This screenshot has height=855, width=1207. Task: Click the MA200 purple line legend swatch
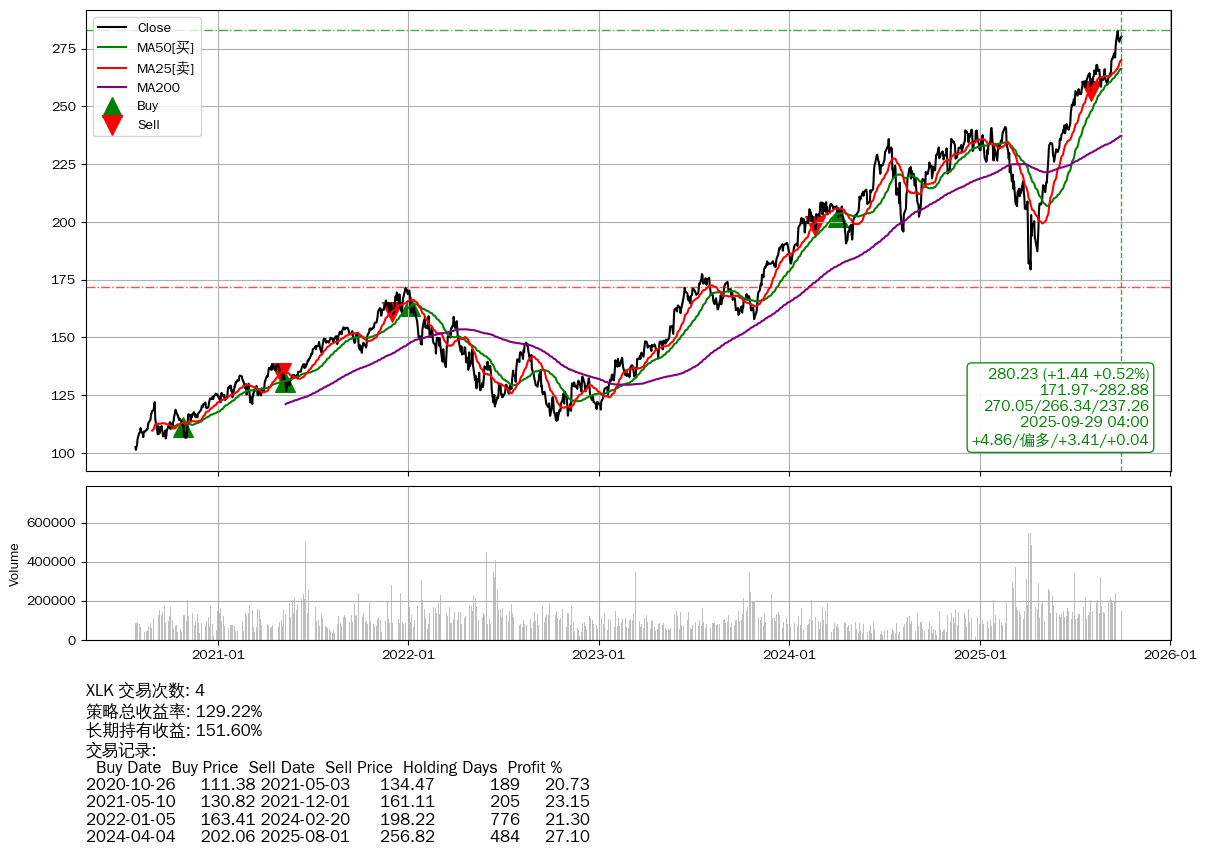click(113, 88)
